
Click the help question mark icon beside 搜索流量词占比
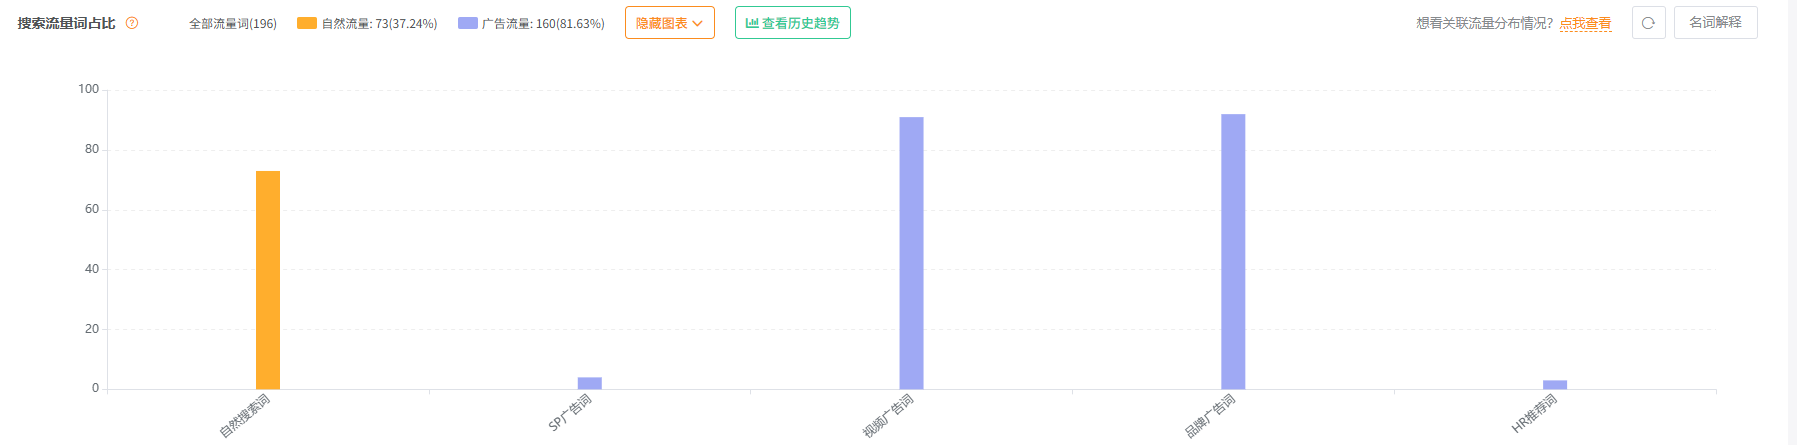tap(132, 23)
